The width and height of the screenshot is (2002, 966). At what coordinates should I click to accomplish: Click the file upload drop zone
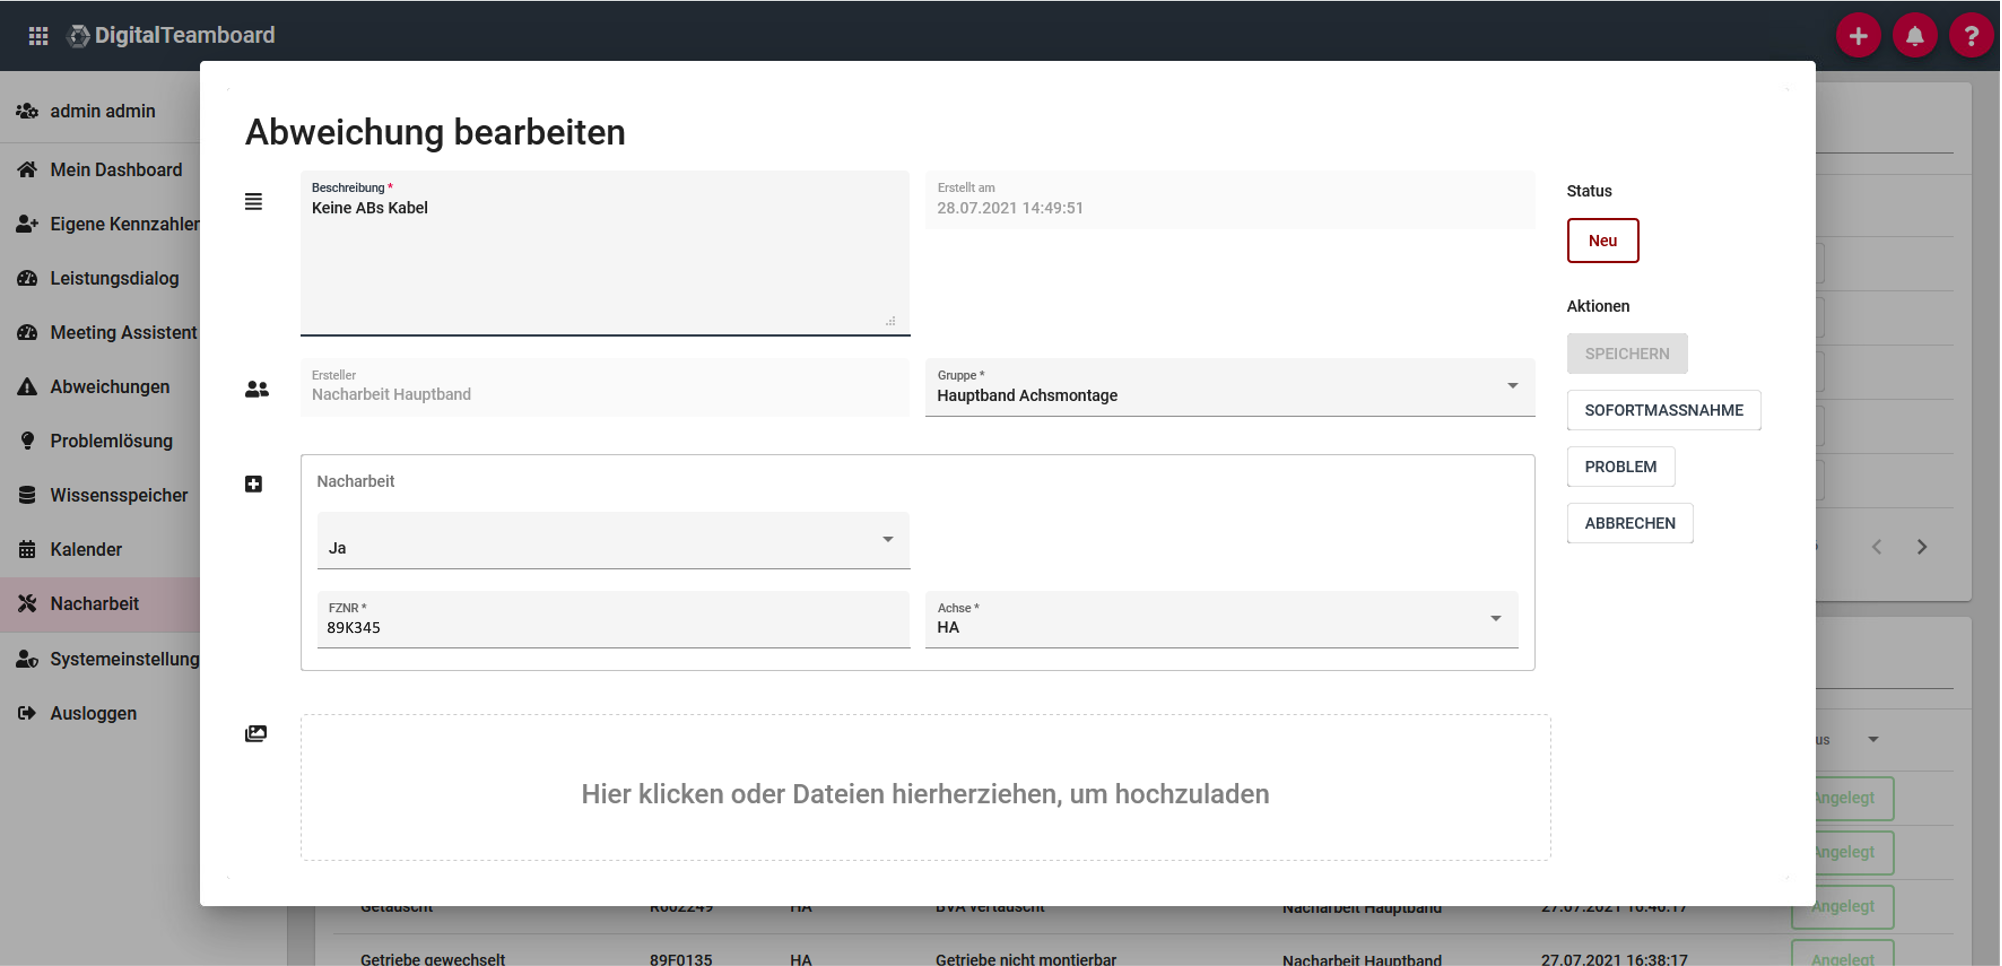[x=925, y=787]
